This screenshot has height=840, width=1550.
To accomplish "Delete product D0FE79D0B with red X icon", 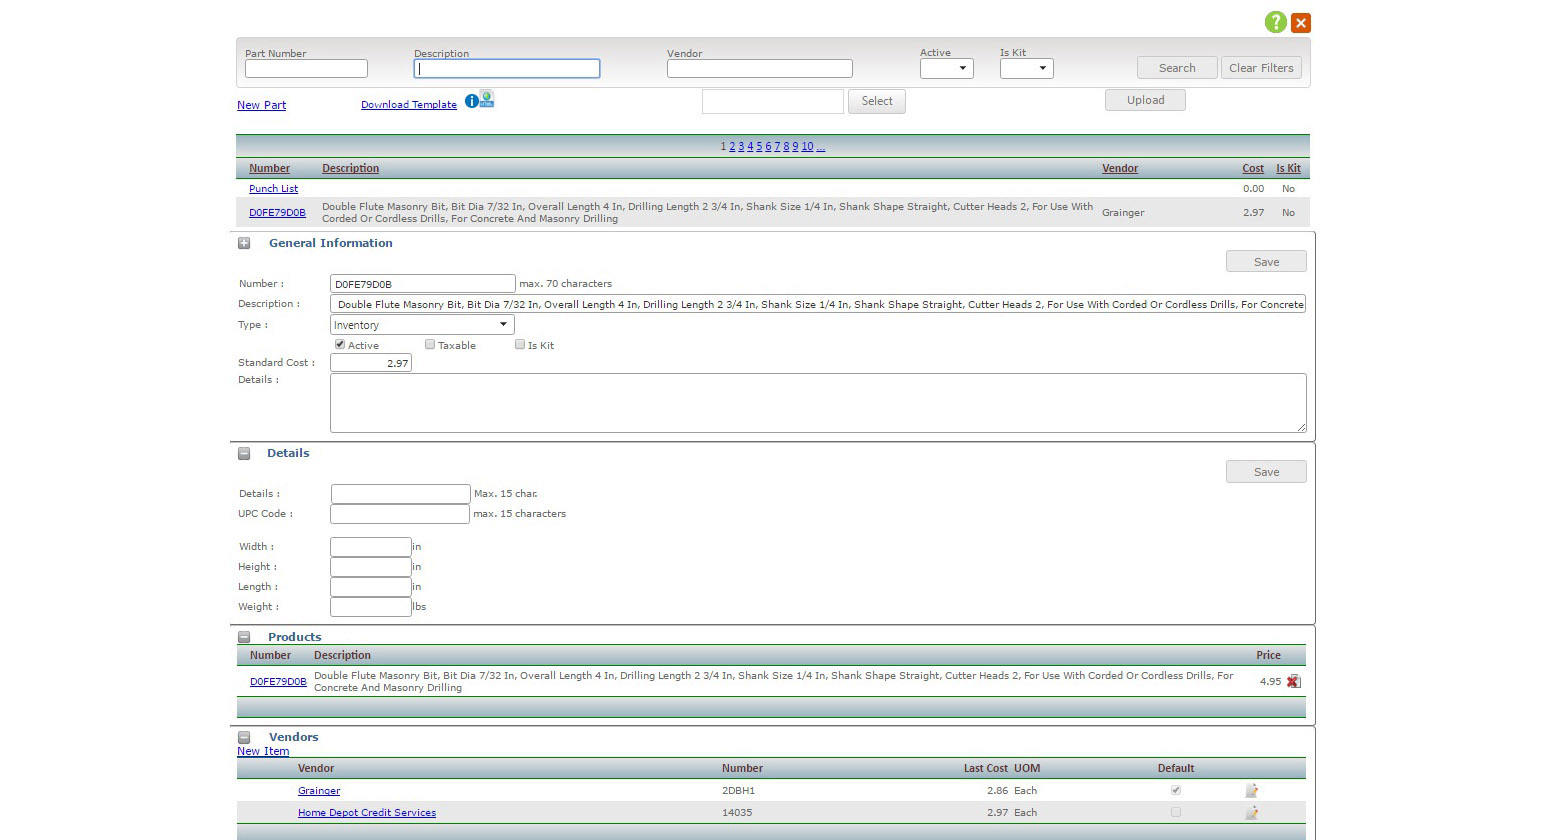I will pyautogui.click(x=1293, y=682).
